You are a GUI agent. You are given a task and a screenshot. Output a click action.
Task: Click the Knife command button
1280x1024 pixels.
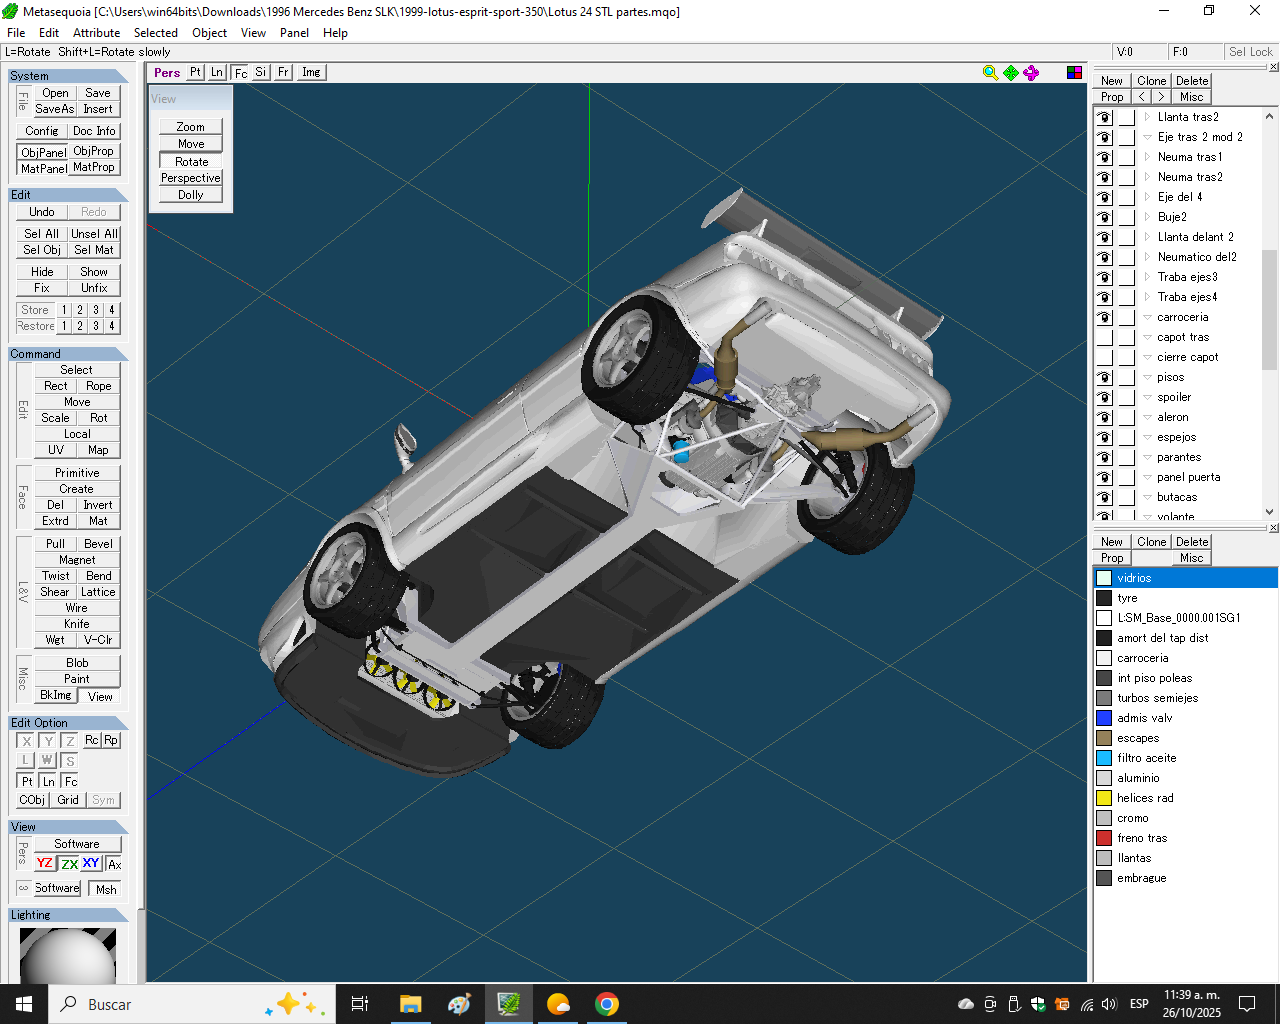(x=77, y=624)
